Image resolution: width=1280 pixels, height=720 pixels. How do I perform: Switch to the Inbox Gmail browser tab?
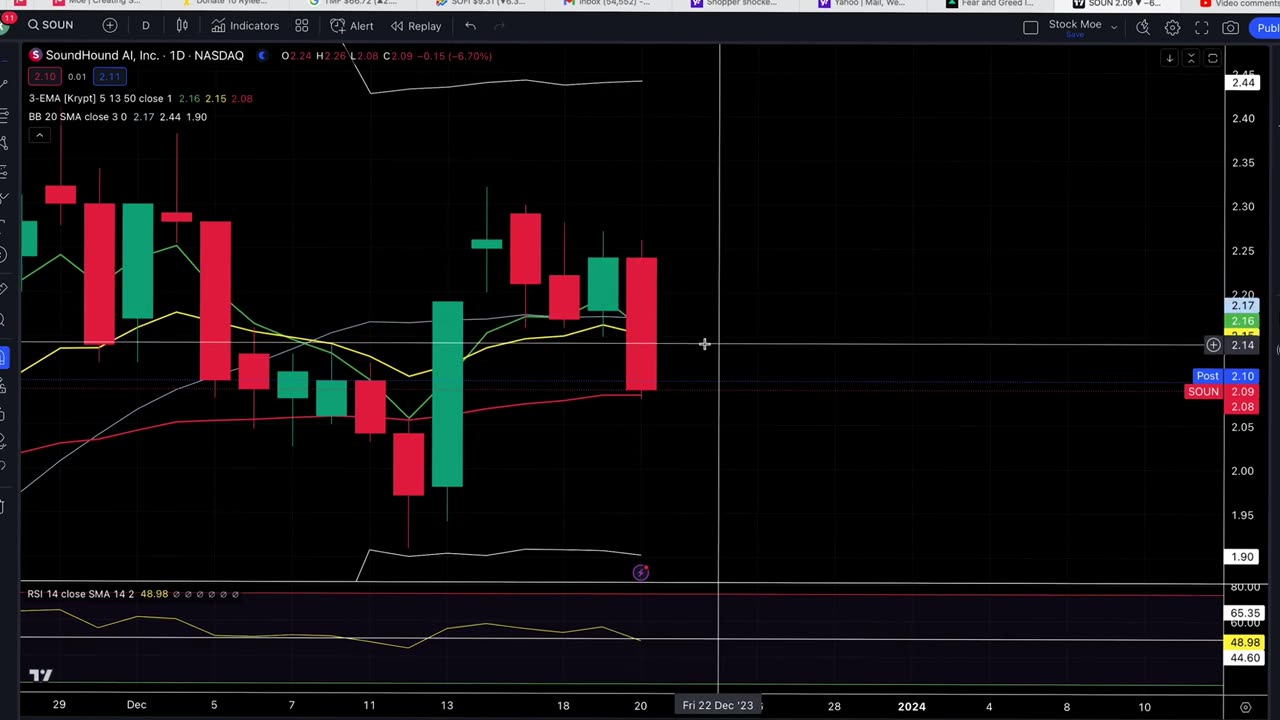[x=608, y=4]
